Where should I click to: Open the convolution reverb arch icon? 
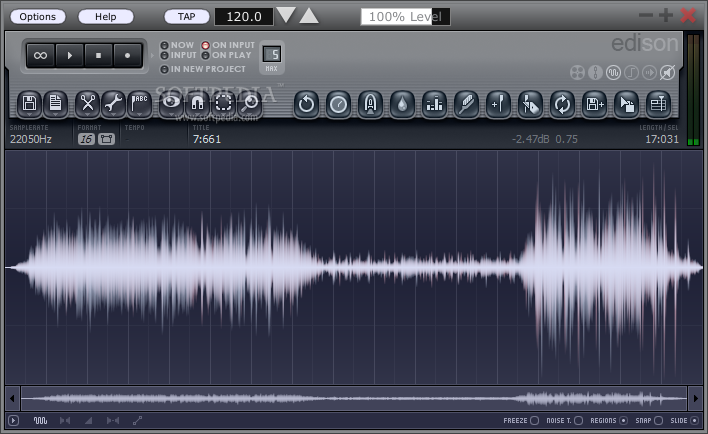(x=370, y=105)
